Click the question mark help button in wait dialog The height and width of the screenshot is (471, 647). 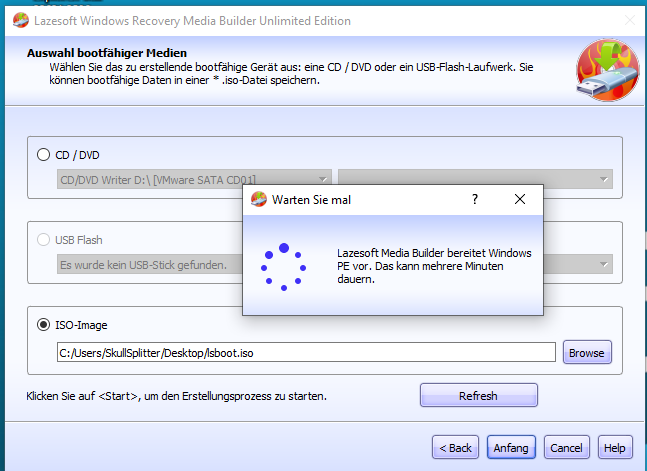tap(475, 199)
